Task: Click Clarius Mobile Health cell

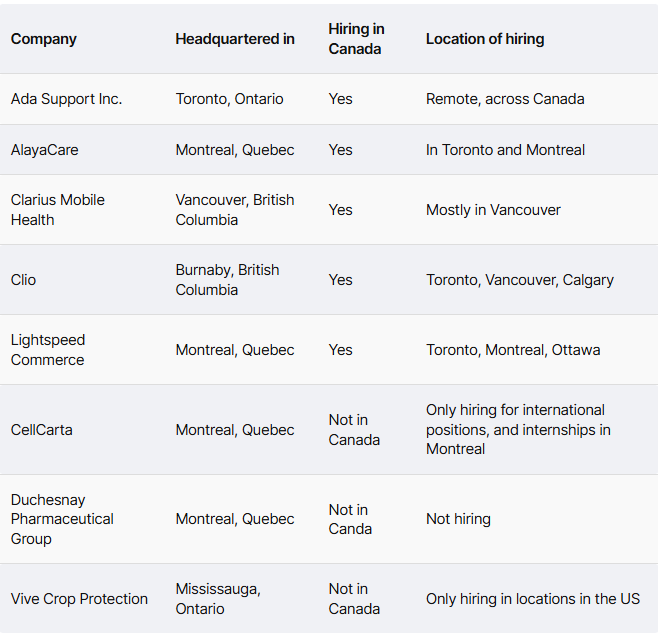Action: (x=58, y=210)
